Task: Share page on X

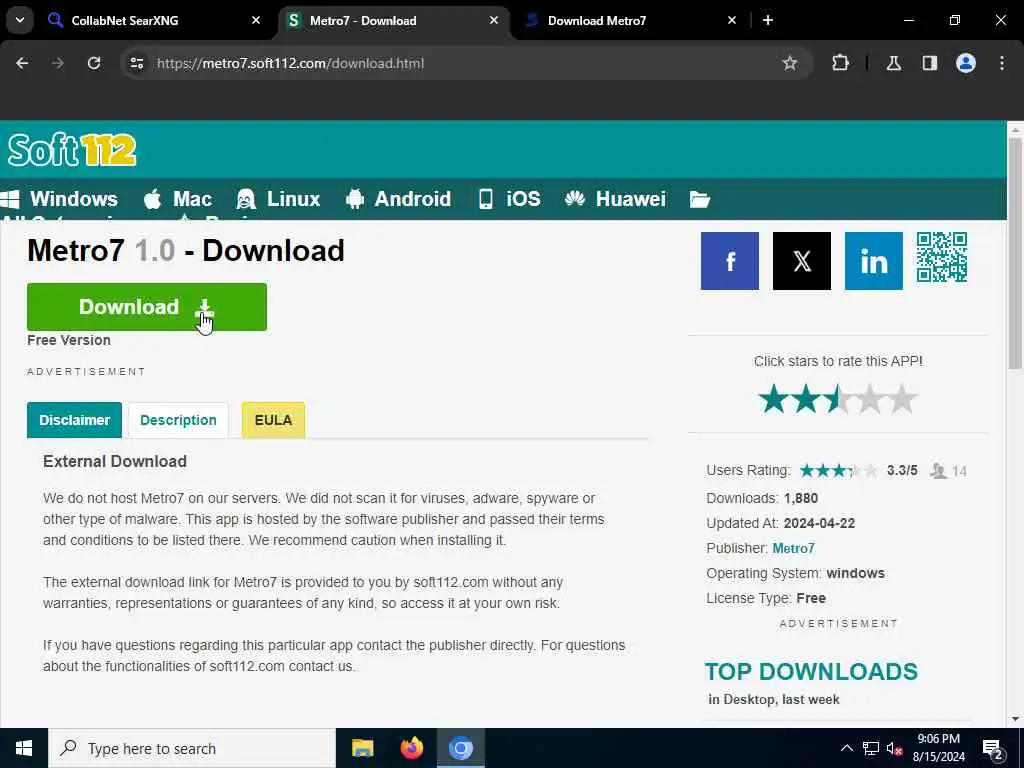Action: coord(801,261)
